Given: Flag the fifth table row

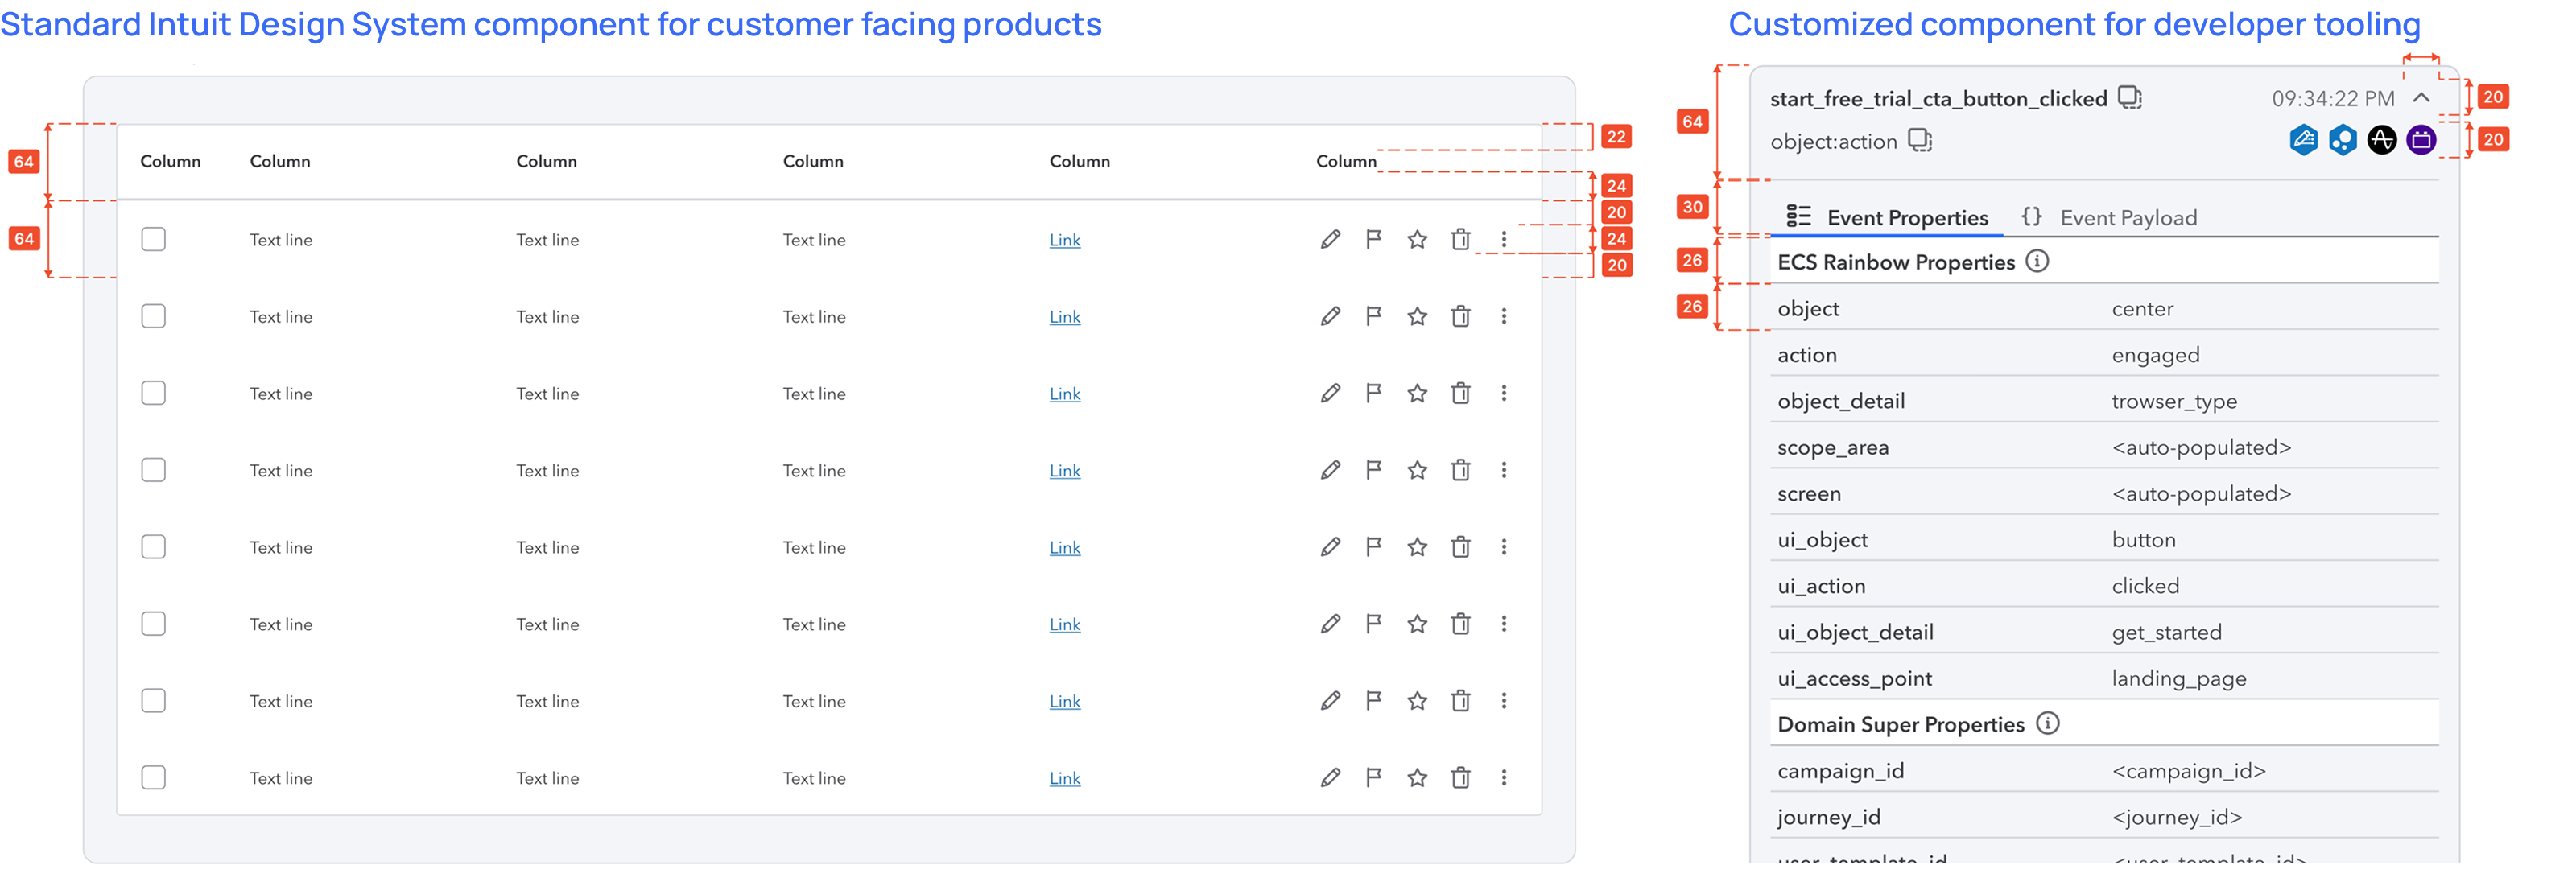Looking at the screenshot, I should pyautogui.click(x=1373, y=547).
